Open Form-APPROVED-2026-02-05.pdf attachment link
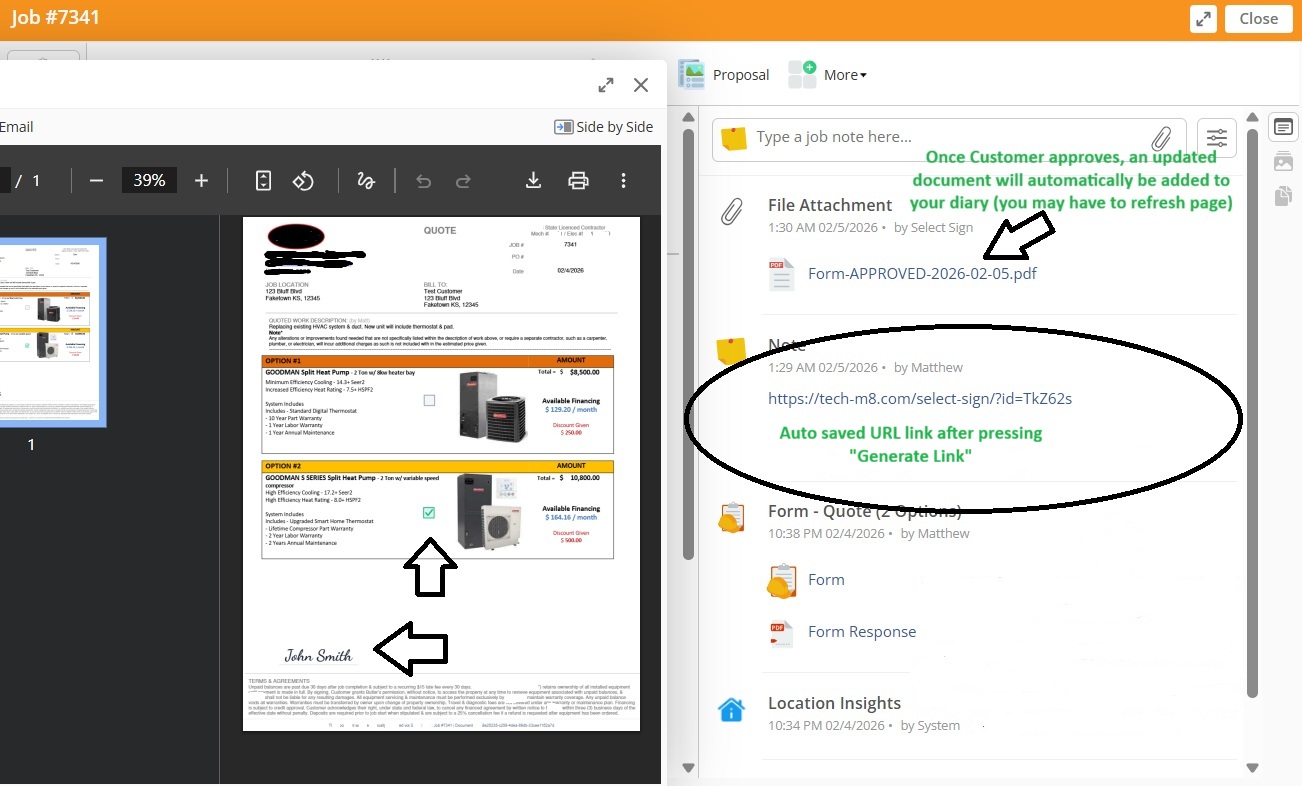1302x786 pixels. [922, 273]
